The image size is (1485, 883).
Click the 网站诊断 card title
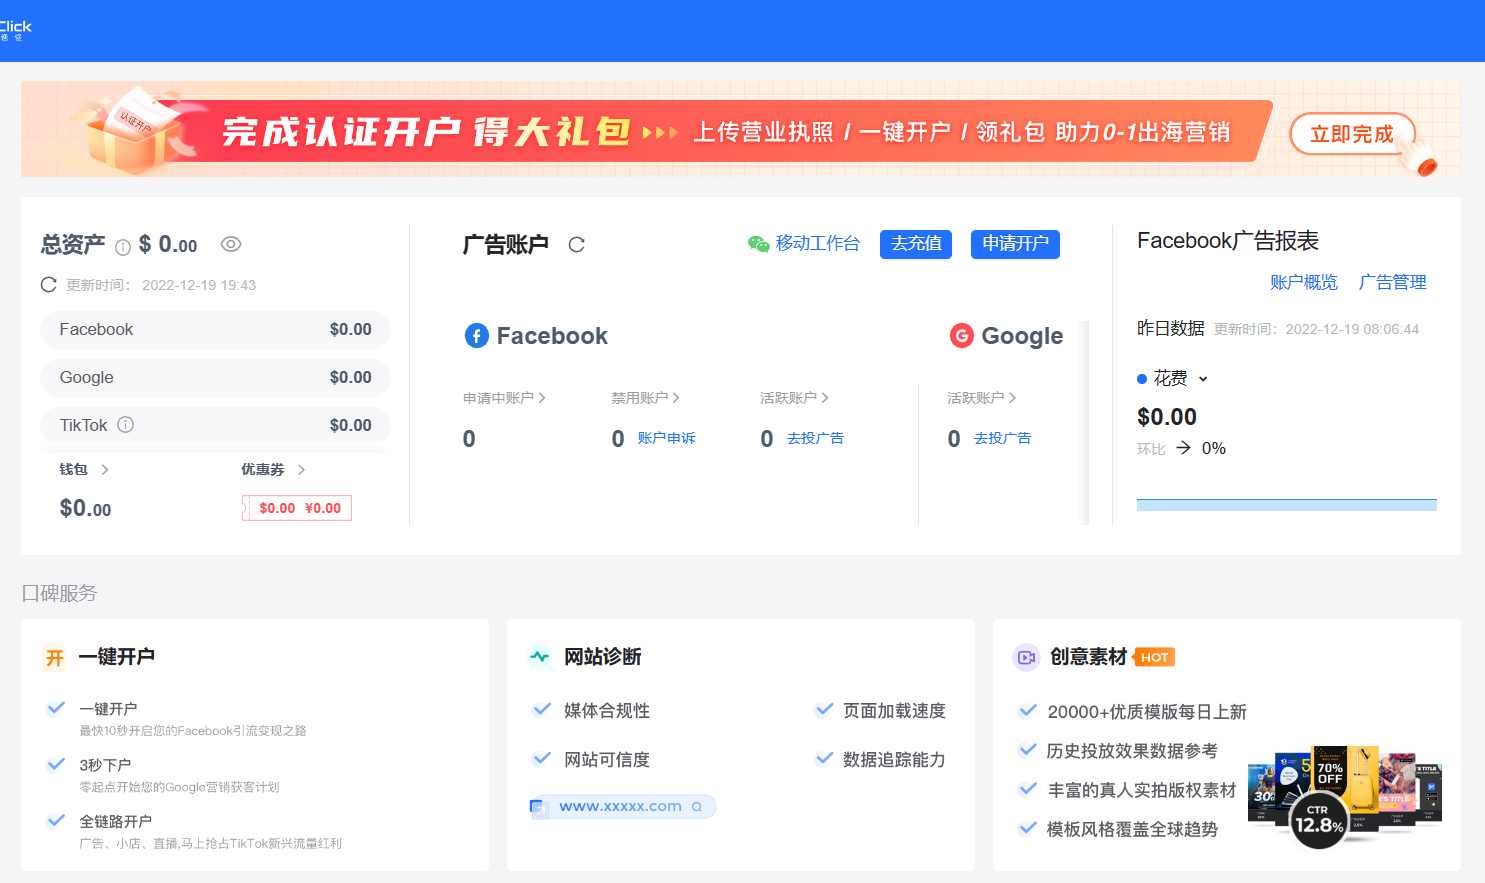tap(603, 657)
